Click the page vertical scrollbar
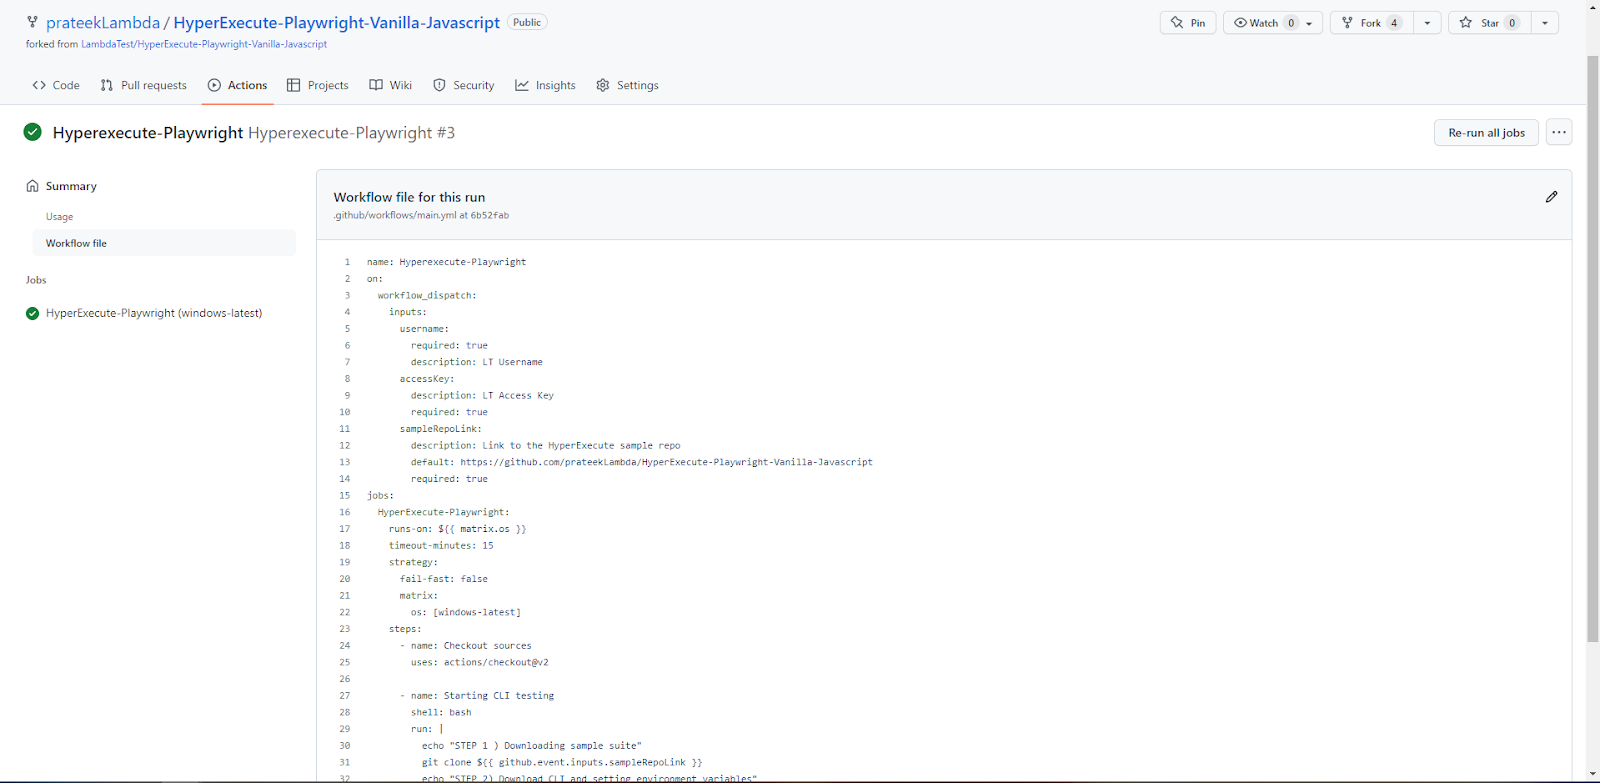1600x783 pixels. click(1592, 350)
